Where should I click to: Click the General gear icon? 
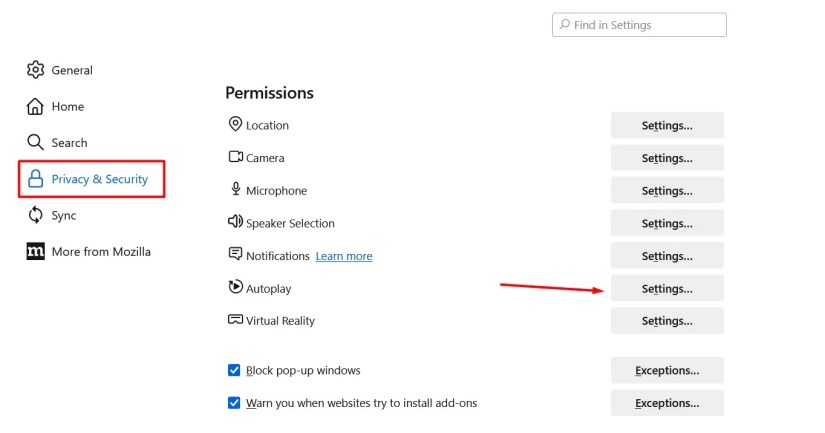35,70
